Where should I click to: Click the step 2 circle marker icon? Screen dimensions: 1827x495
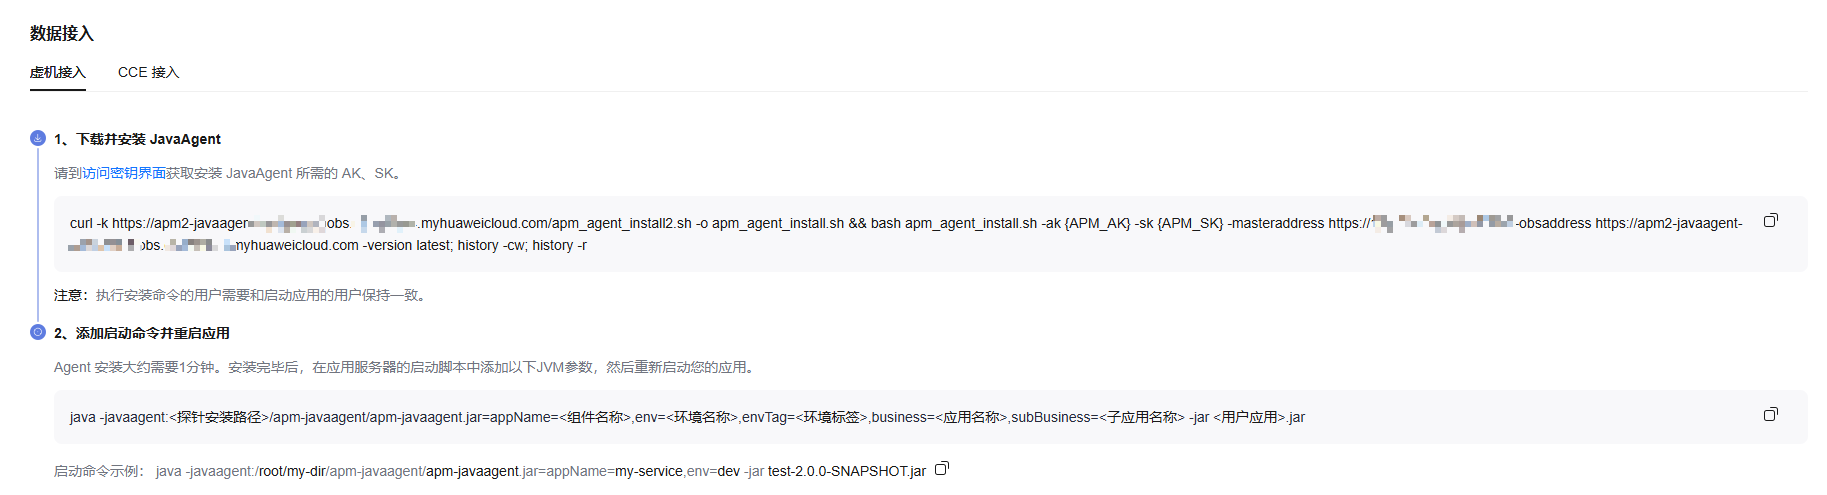pos(38,332)
